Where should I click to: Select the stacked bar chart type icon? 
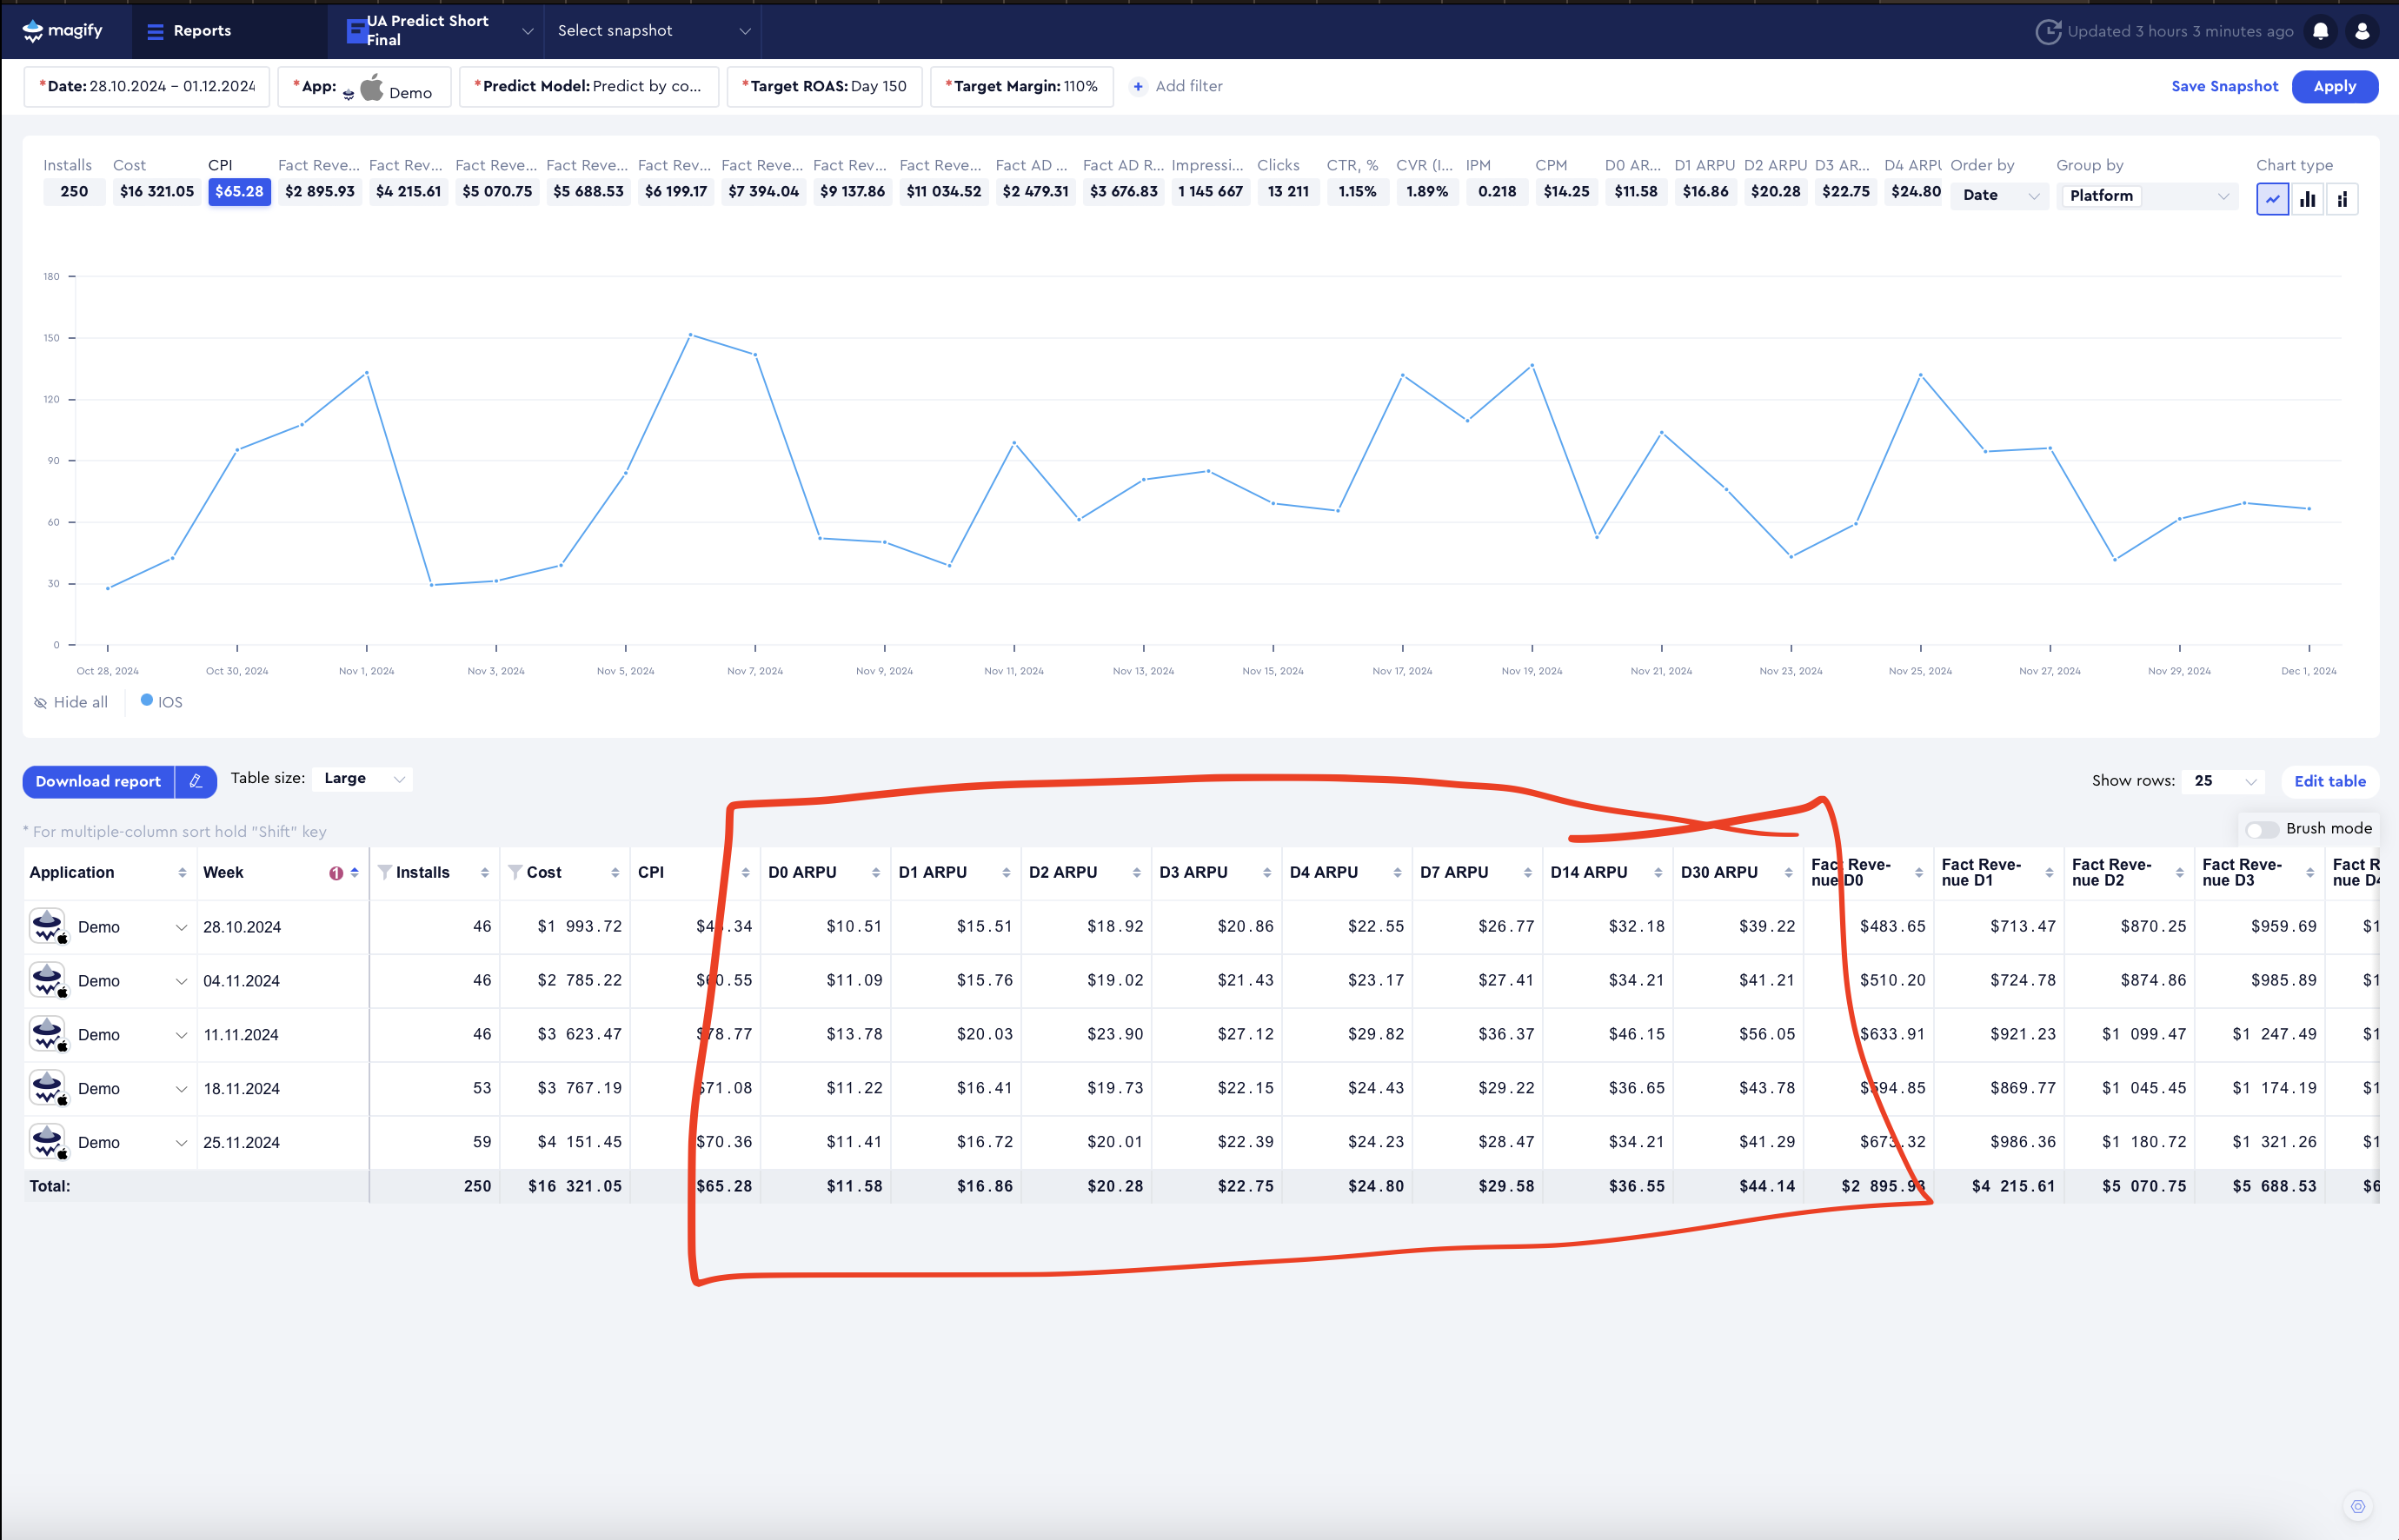[x=2343, y=199]
